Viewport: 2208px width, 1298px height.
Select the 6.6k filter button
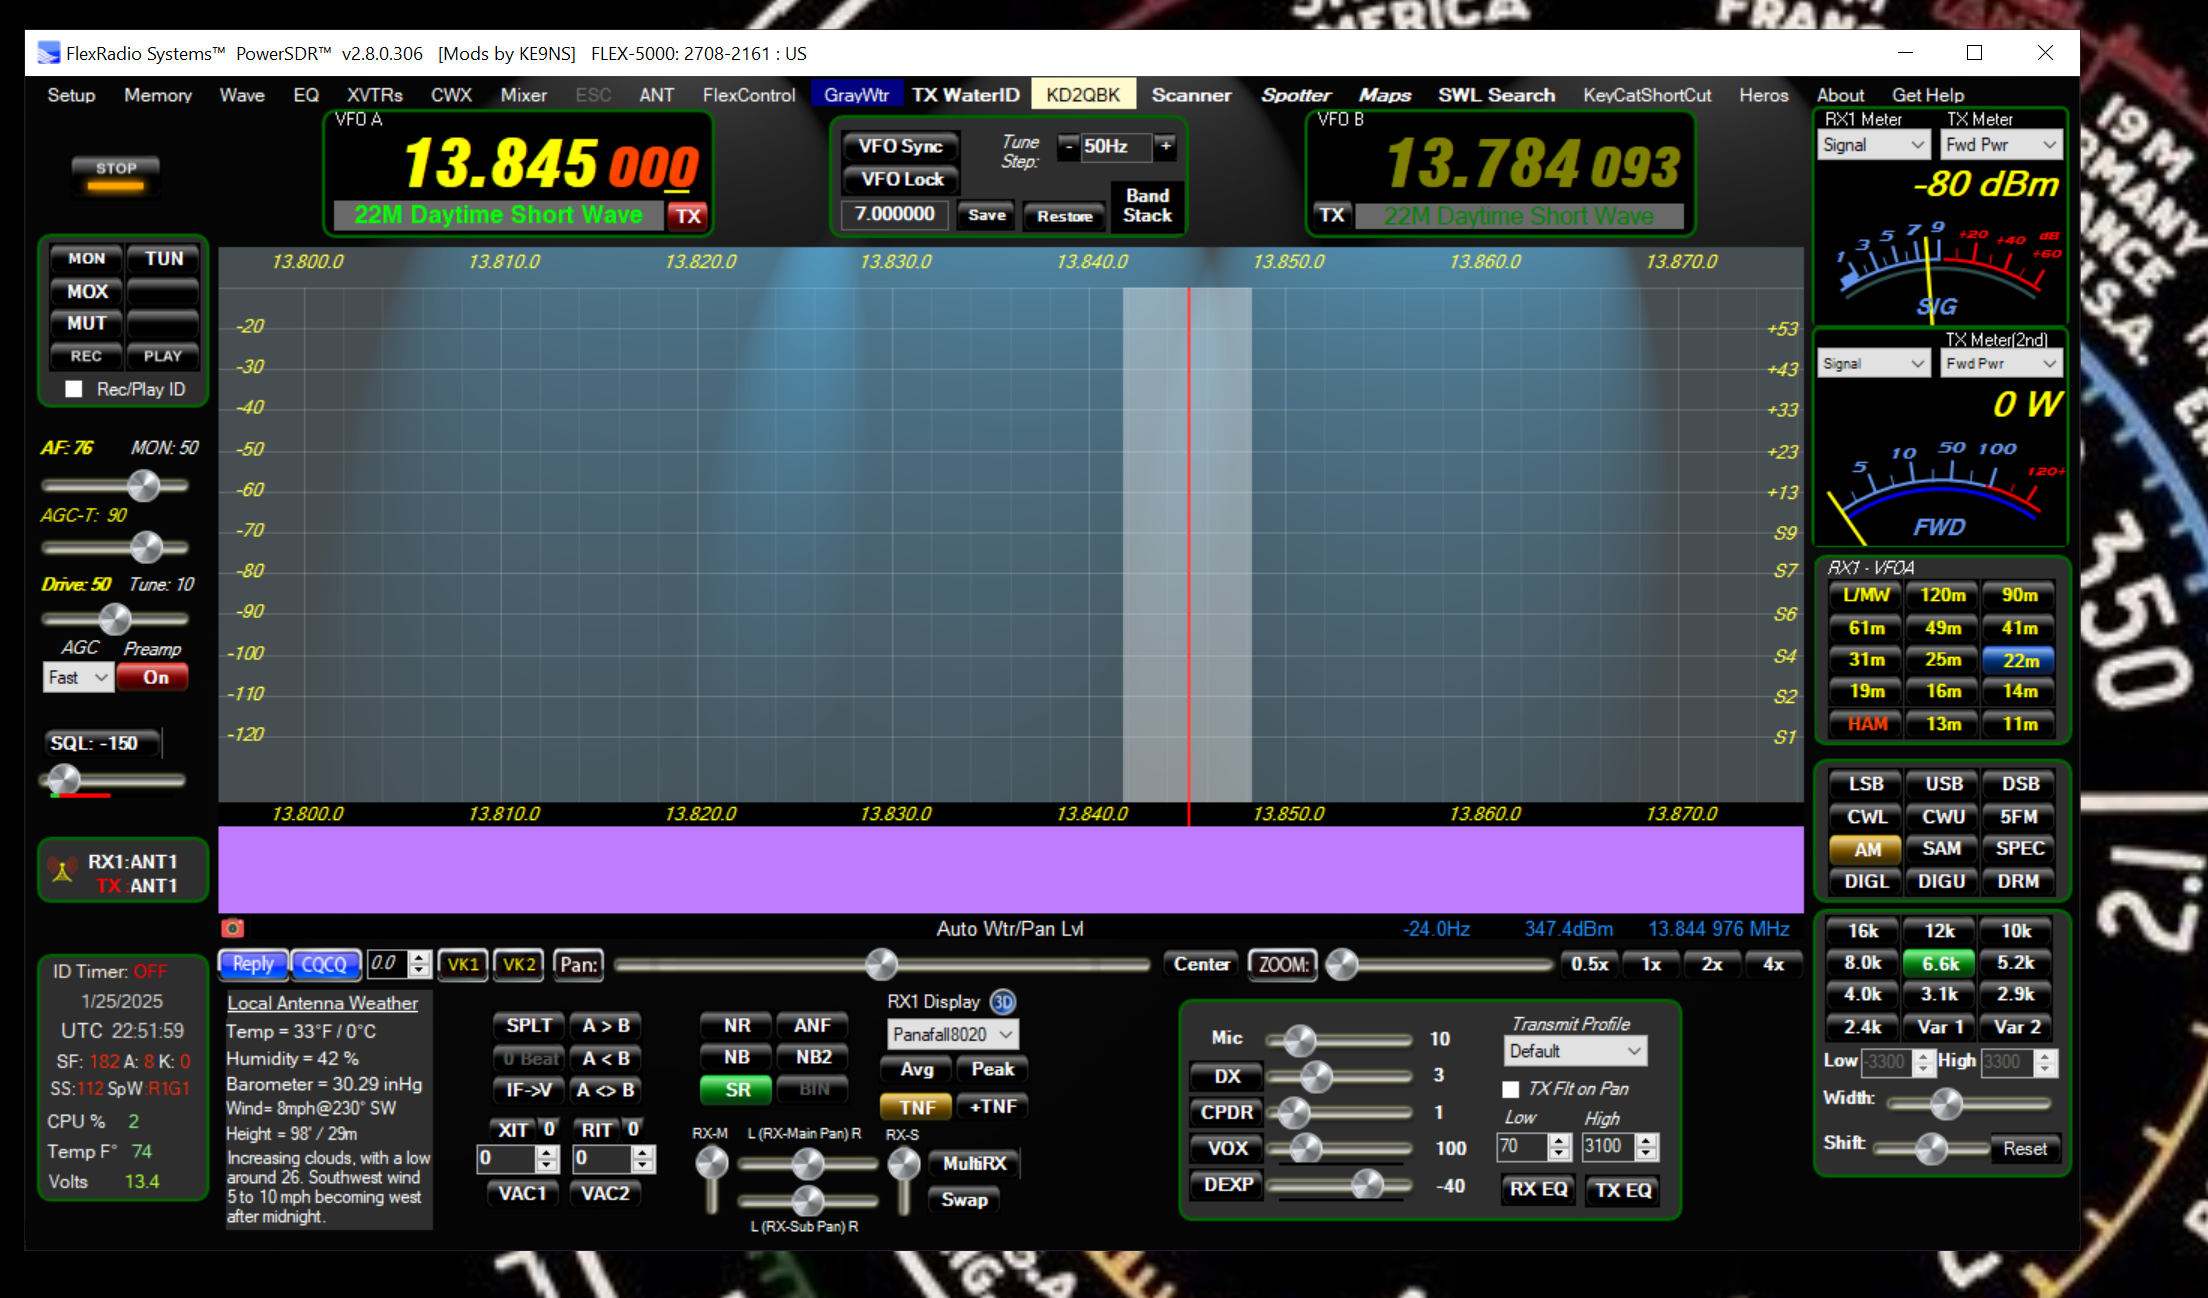[x=1940, y=963]
